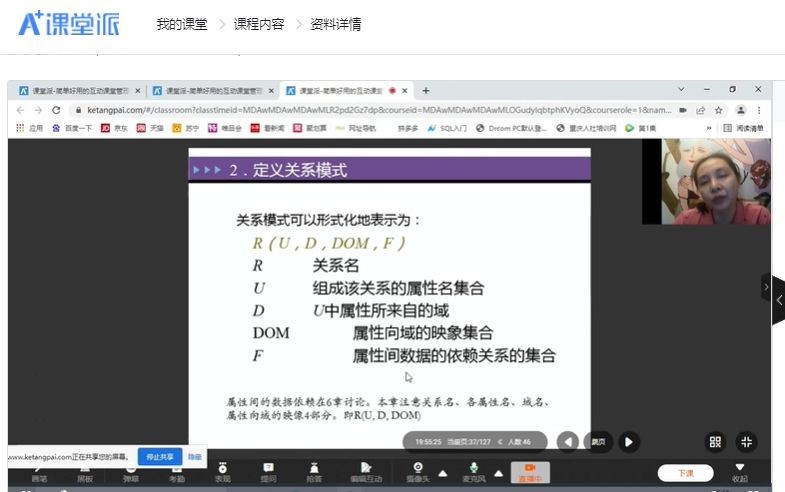Open the slide thumbnail grid view
This screenshot has height=492, width=785.
(x=715, y=442)
